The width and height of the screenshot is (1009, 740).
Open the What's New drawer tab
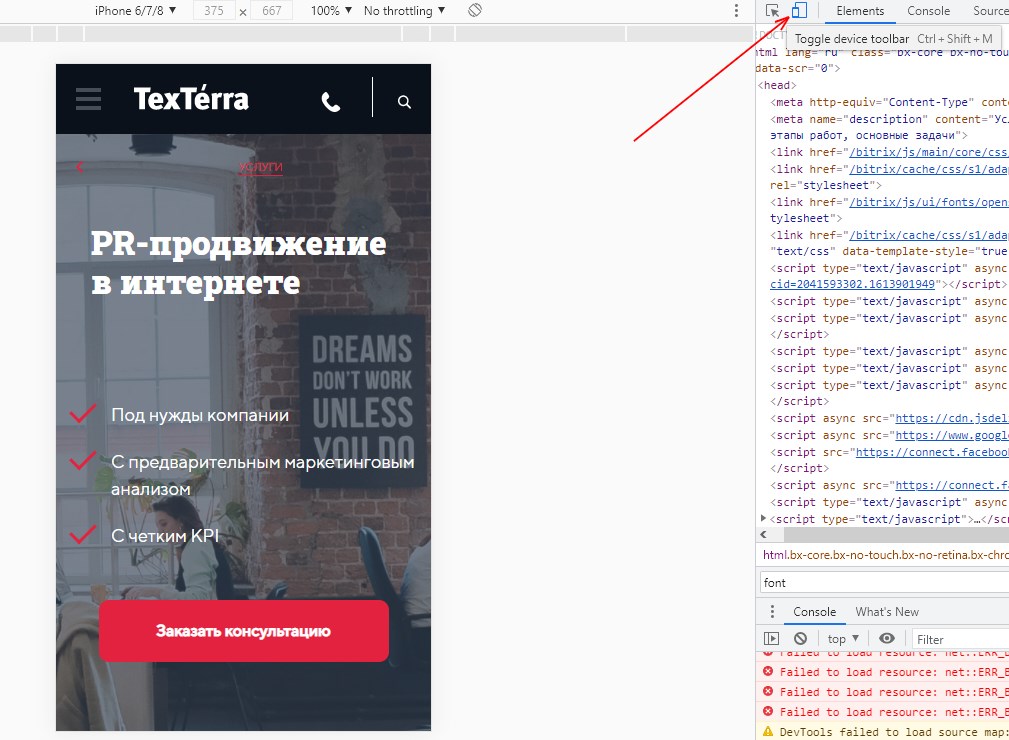click(x=886, y=612)
